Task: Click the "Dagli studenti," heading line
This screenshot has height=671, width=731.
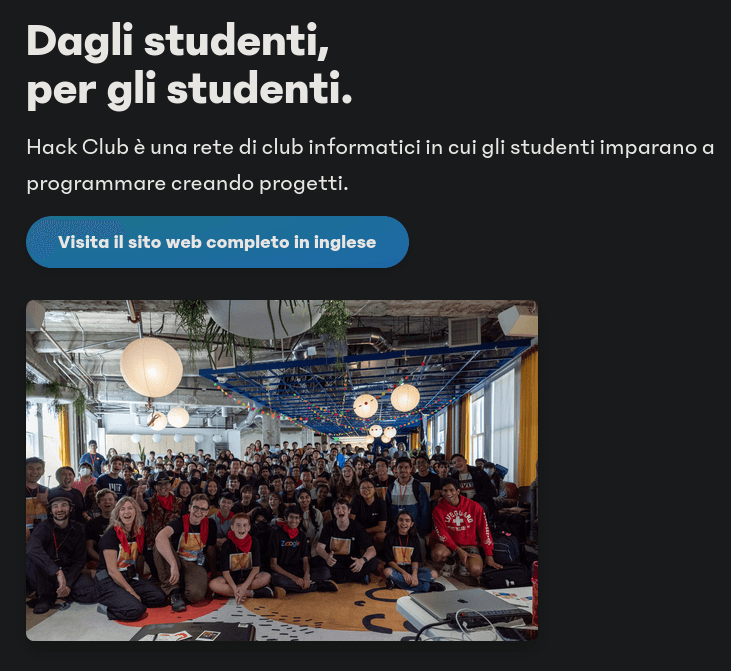Action: click(x=178, y=42)
